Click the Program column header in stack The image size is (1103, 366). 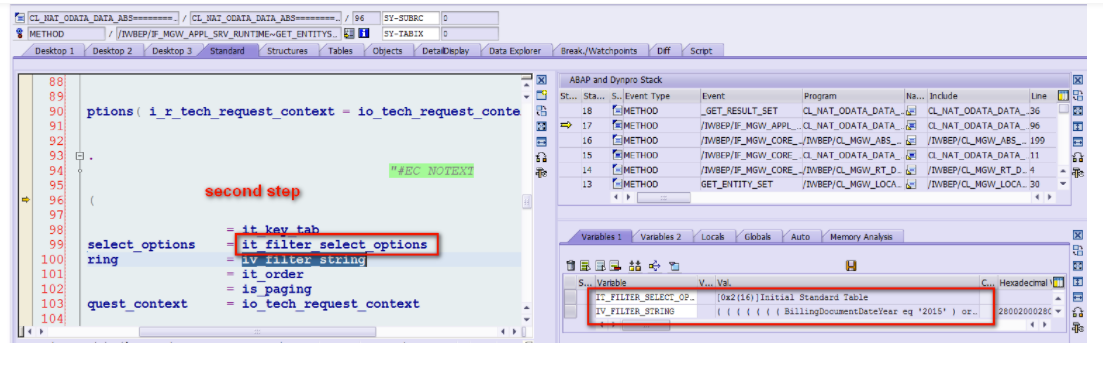pyautogui.click(x=853, y=96)
